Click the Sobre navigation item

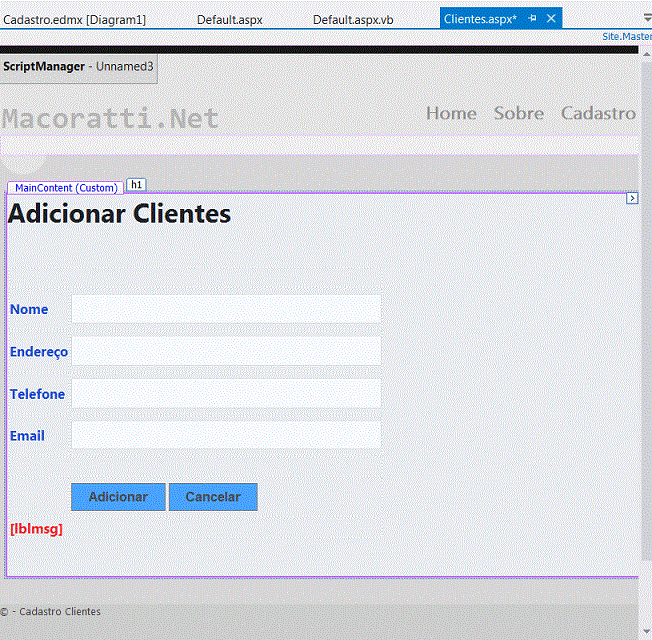(x=518, y=113)
